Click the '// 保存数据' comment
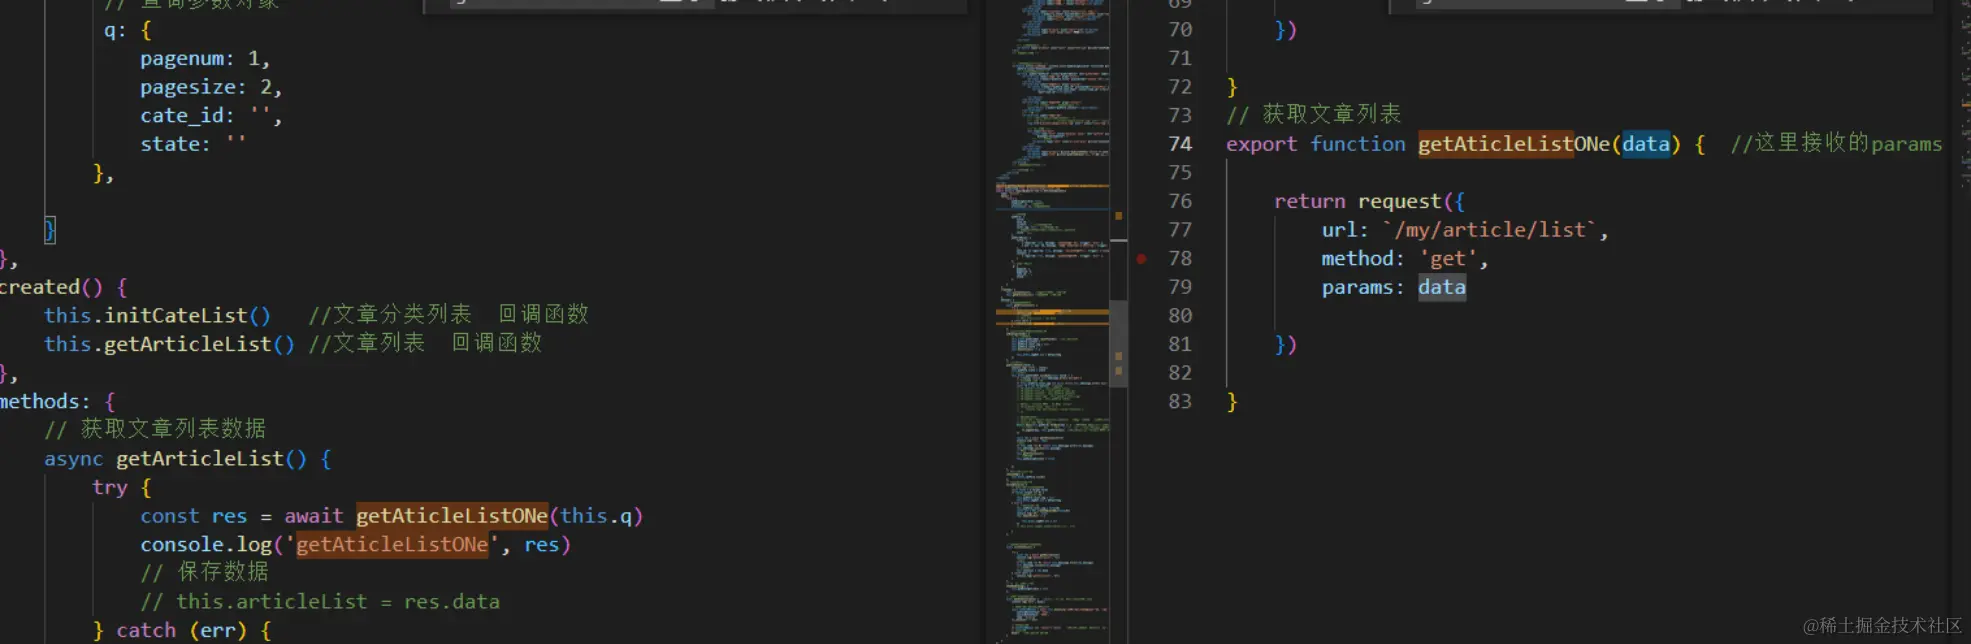This screenshot has height=644, width=1971. point(204,572)
